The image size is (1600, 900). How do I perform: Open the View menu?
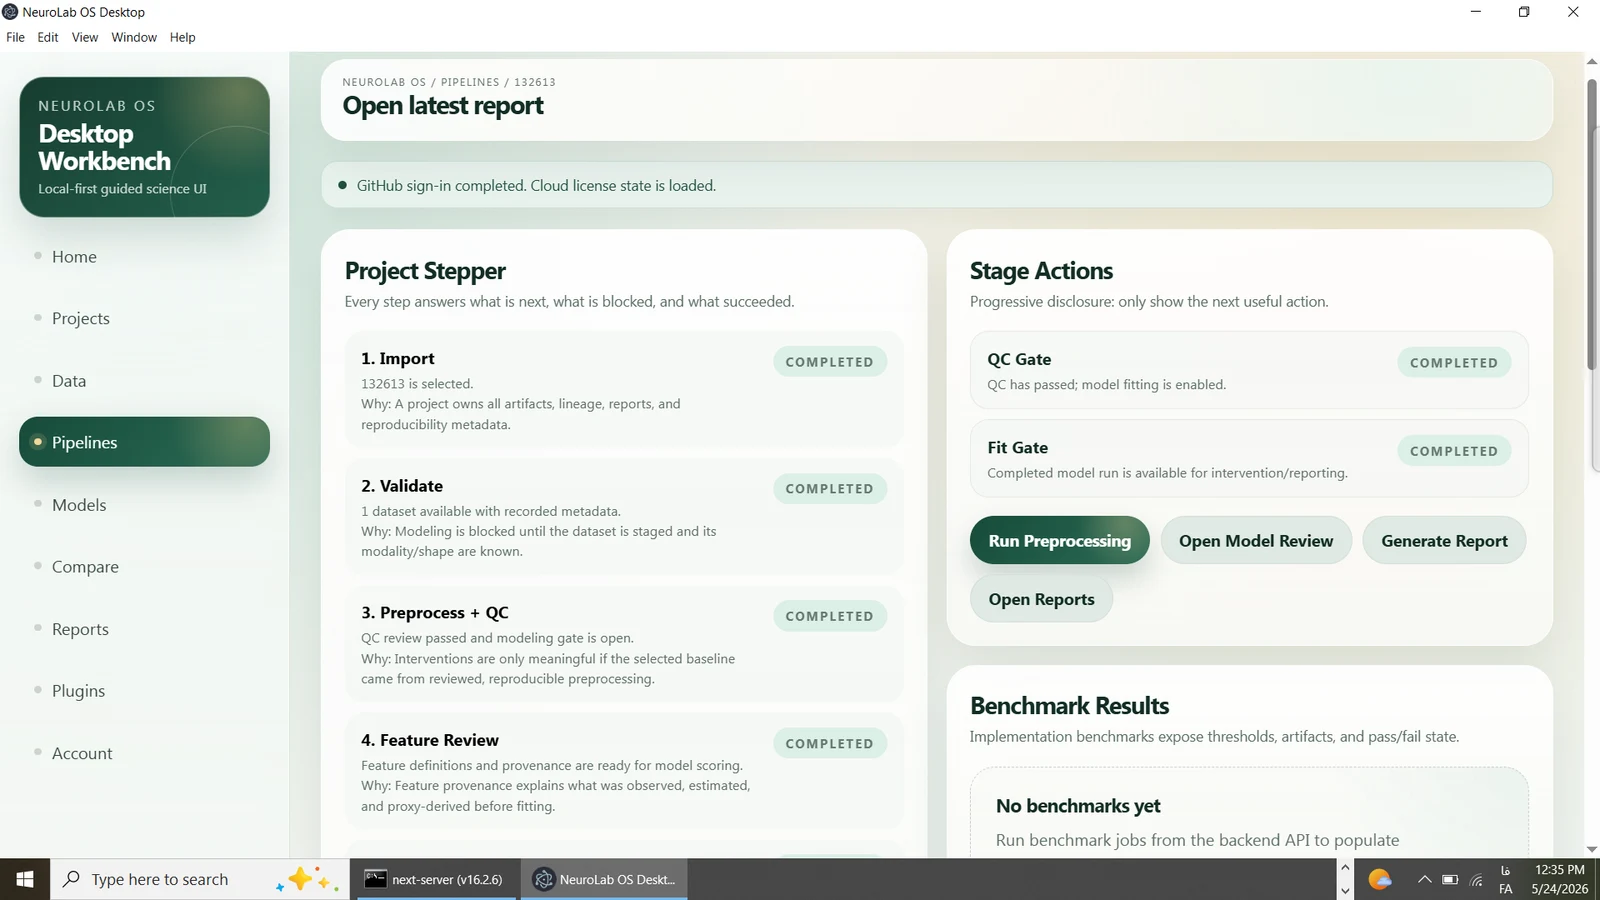click(85, 37)
